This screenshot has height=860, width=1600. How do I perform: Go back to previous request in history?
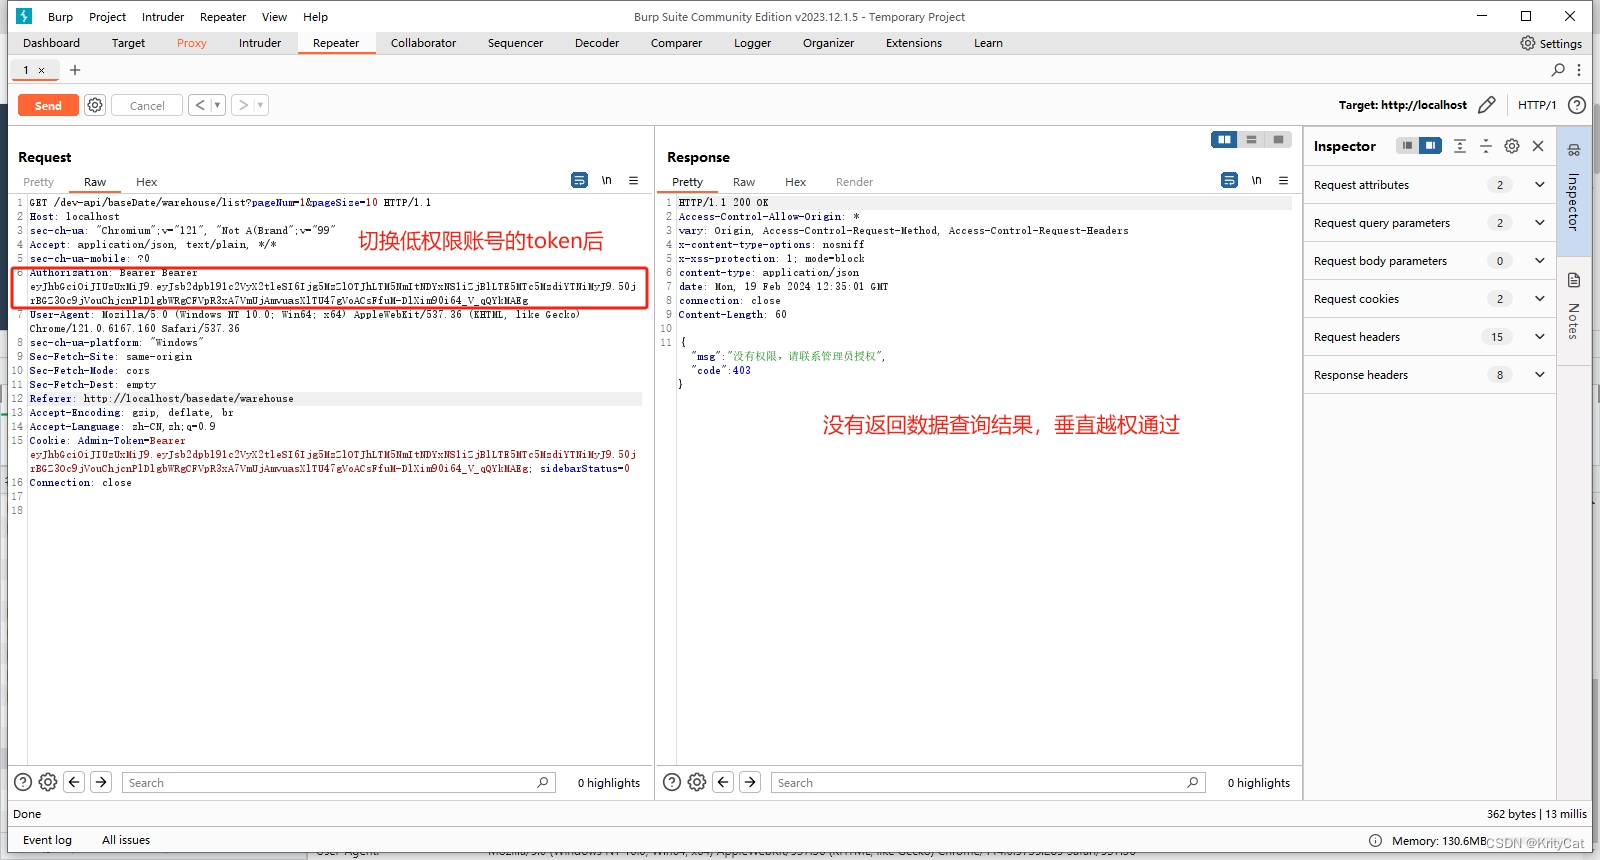(x=200, y=105)
